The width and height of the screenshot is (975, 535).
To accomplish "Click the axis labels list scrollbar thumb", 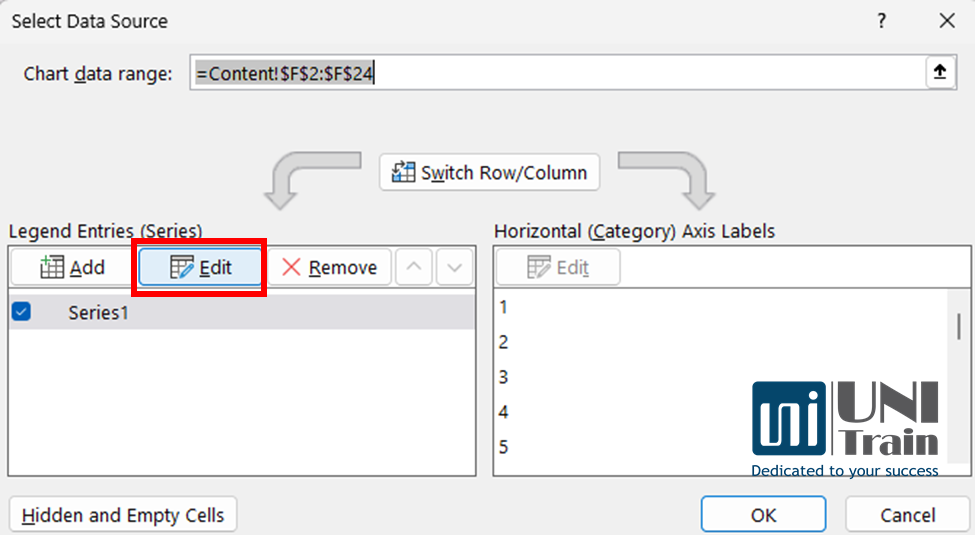I will click(959, 326).
